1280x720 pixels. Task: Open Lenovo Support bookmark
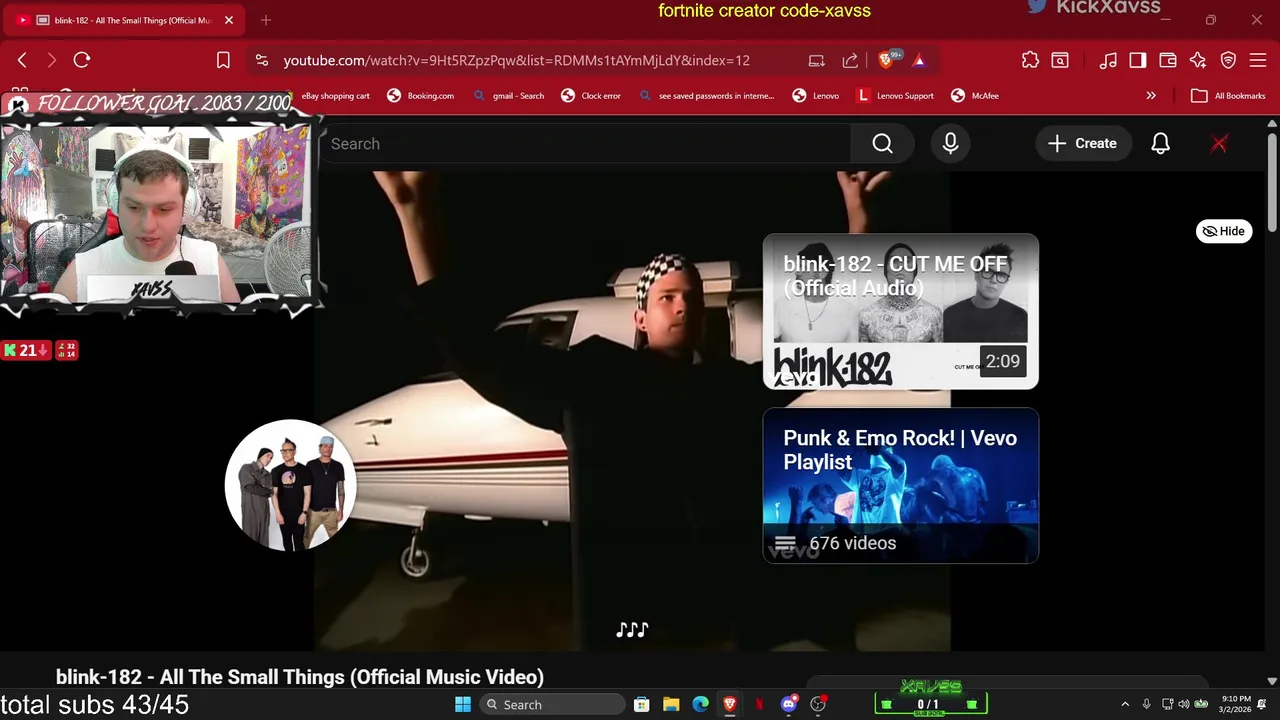pos(895,96)
